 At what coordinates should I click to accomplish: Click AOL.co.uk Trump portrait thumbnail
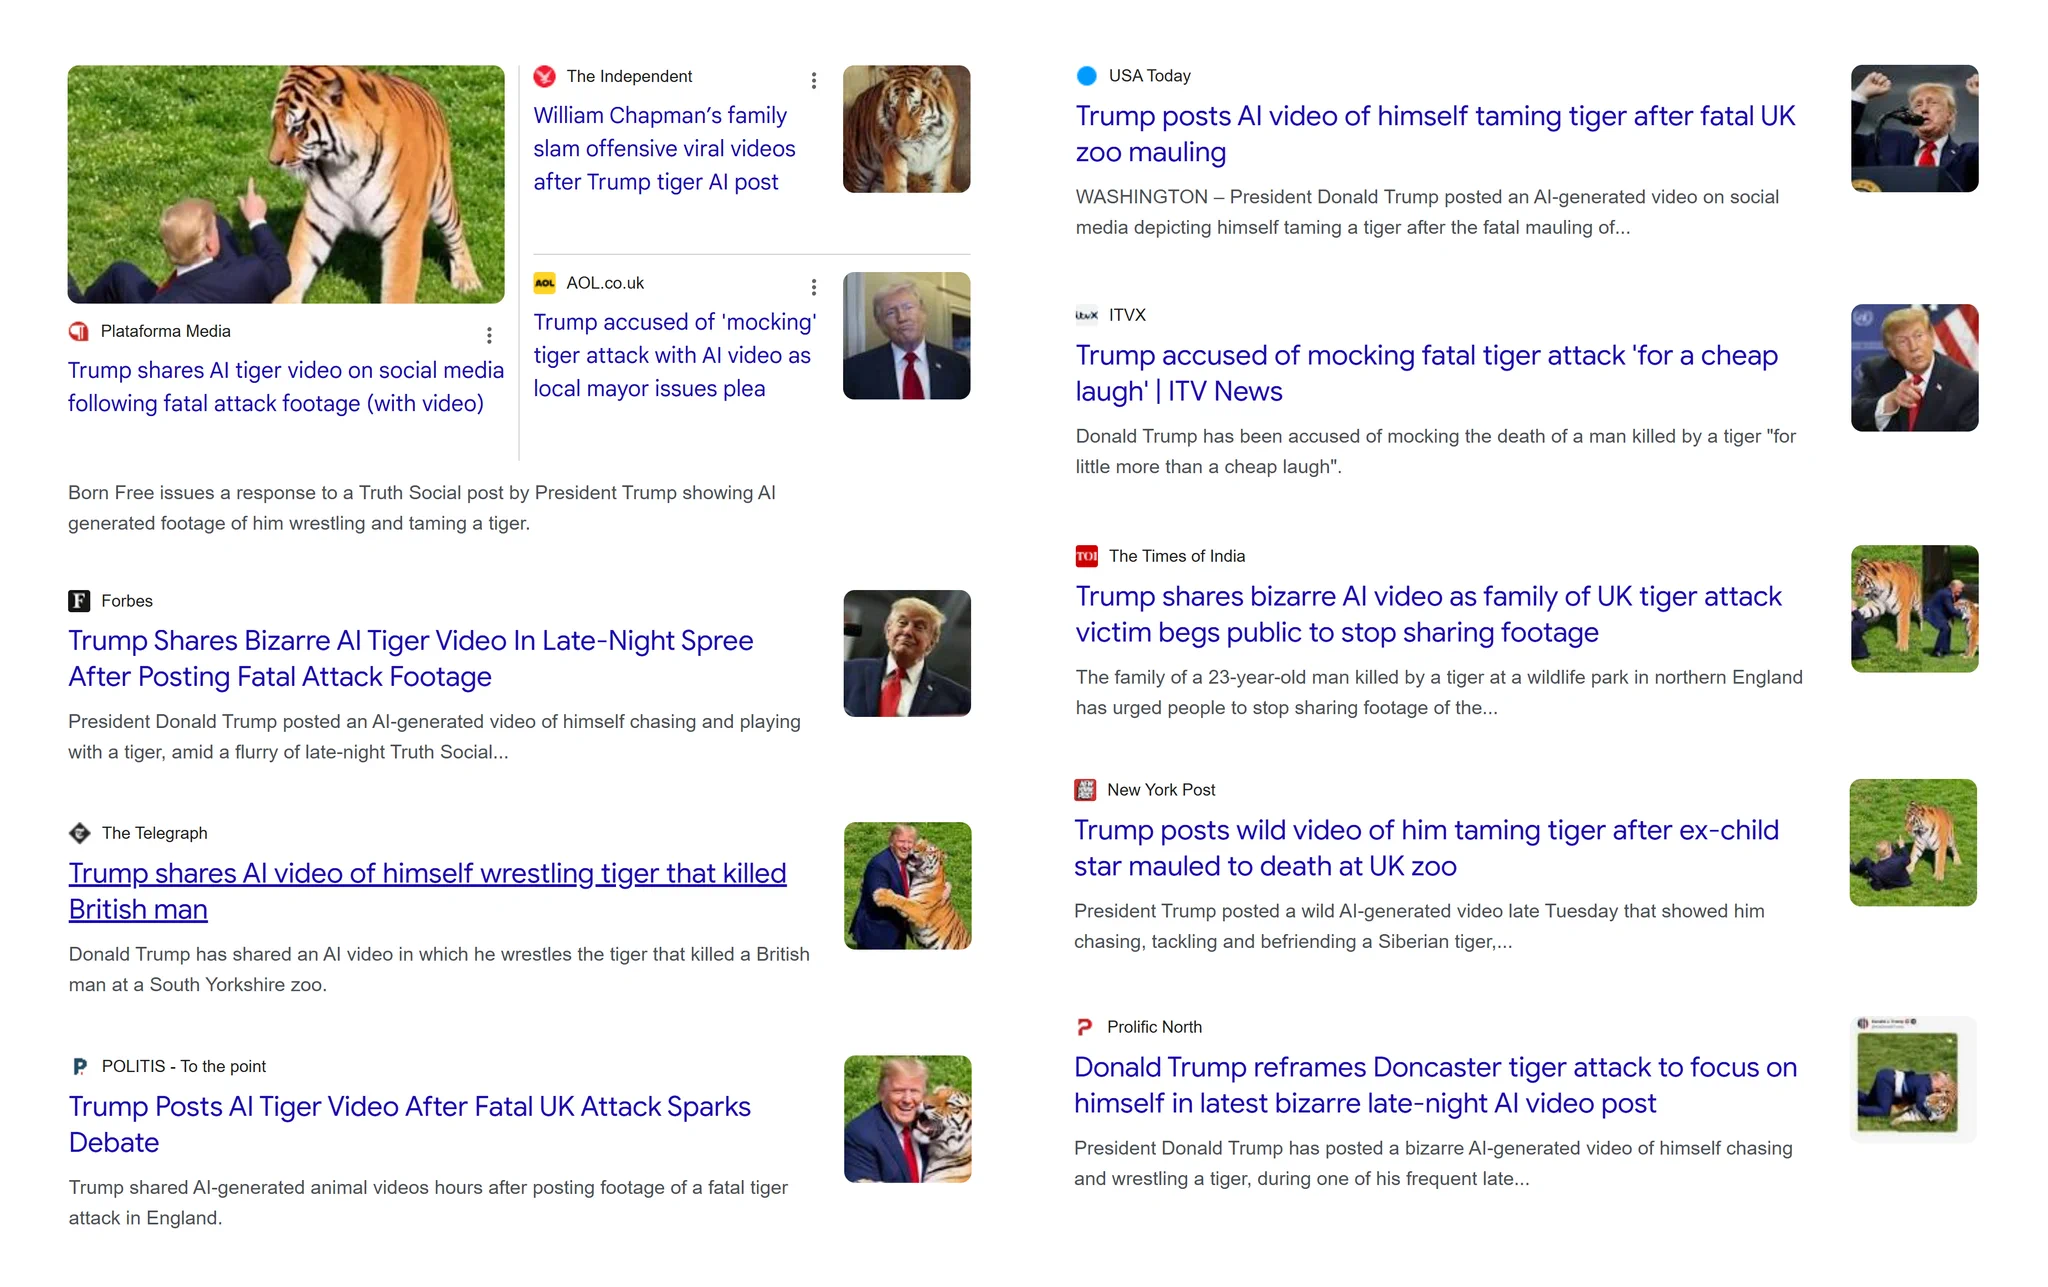(x=906, y=336)
